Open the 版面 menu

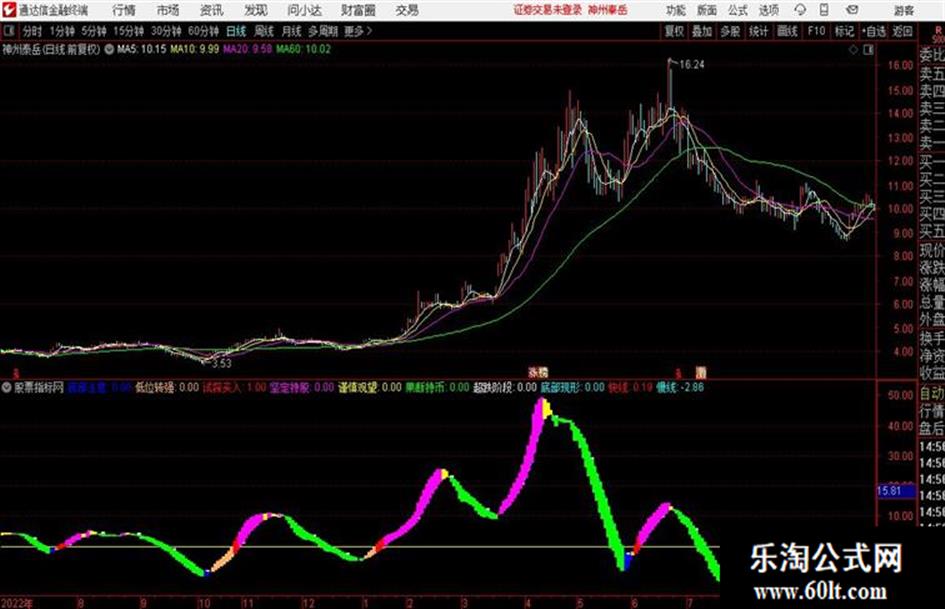pyautogui.click(x=707, y=10)
